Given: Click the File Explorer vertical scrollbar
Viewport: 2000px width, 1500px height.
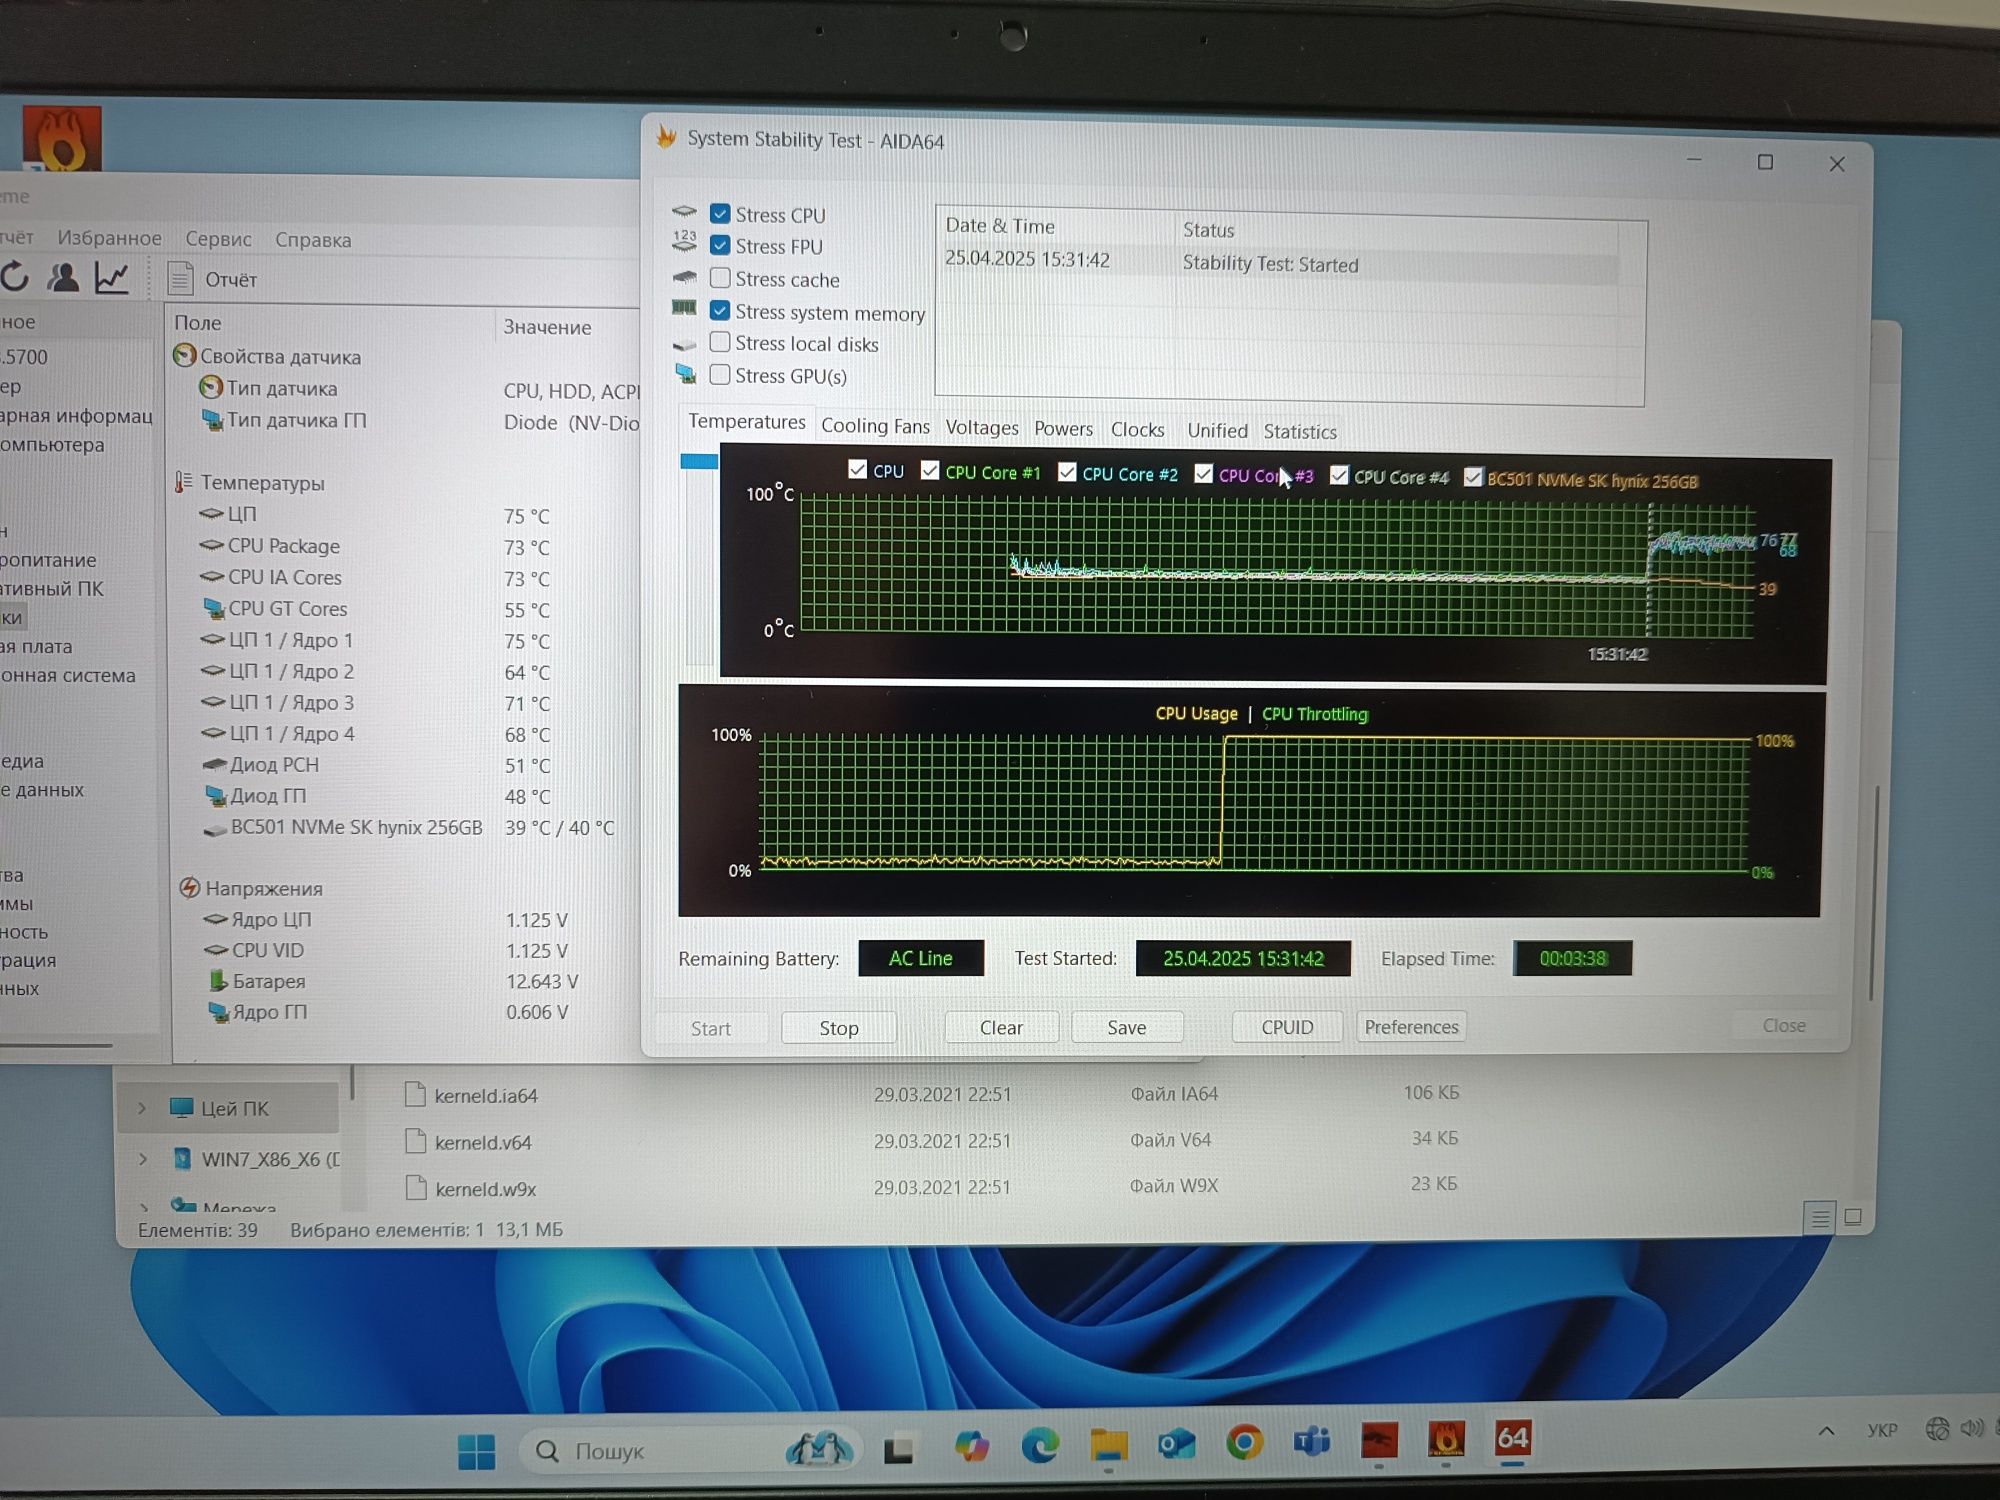Looking at the screenshot, I should coord(1876,892).
